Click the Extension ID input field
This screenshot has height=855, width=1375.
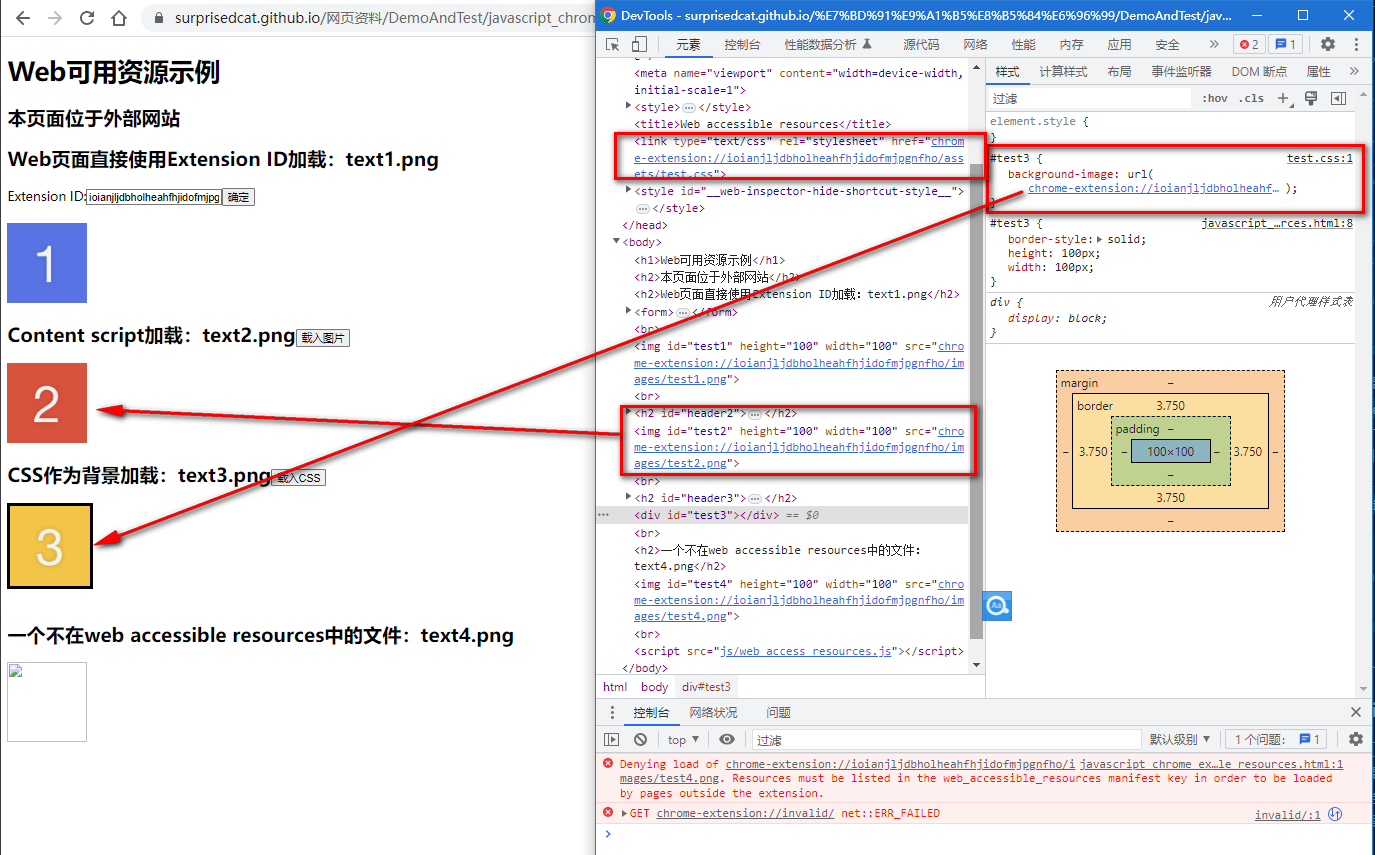tap(154, 197)
